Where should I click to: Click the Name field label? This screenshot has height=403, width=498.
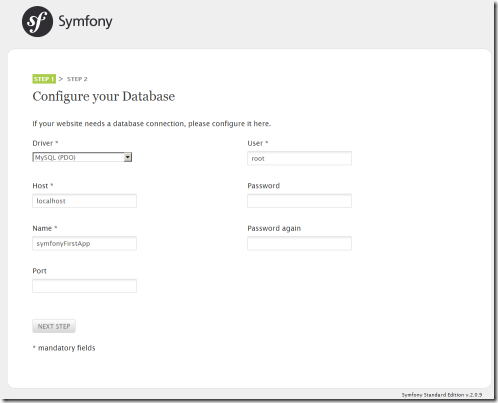coord(45,228)
